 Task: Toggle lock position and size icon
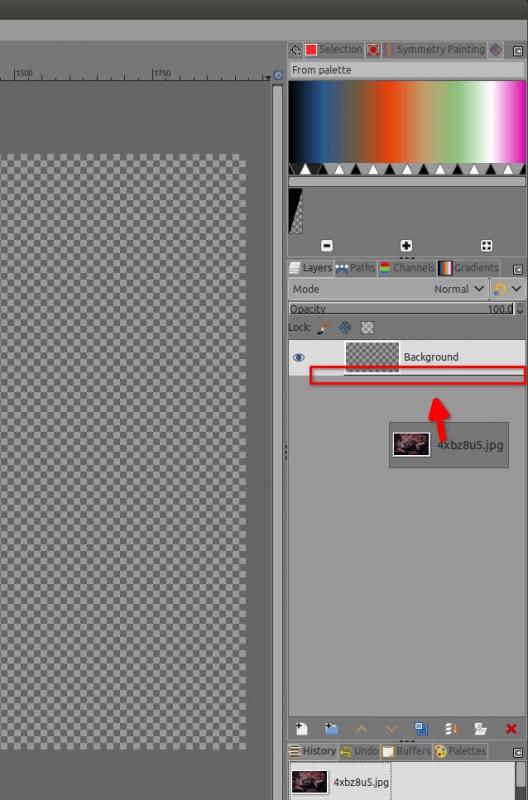(345, 328)
